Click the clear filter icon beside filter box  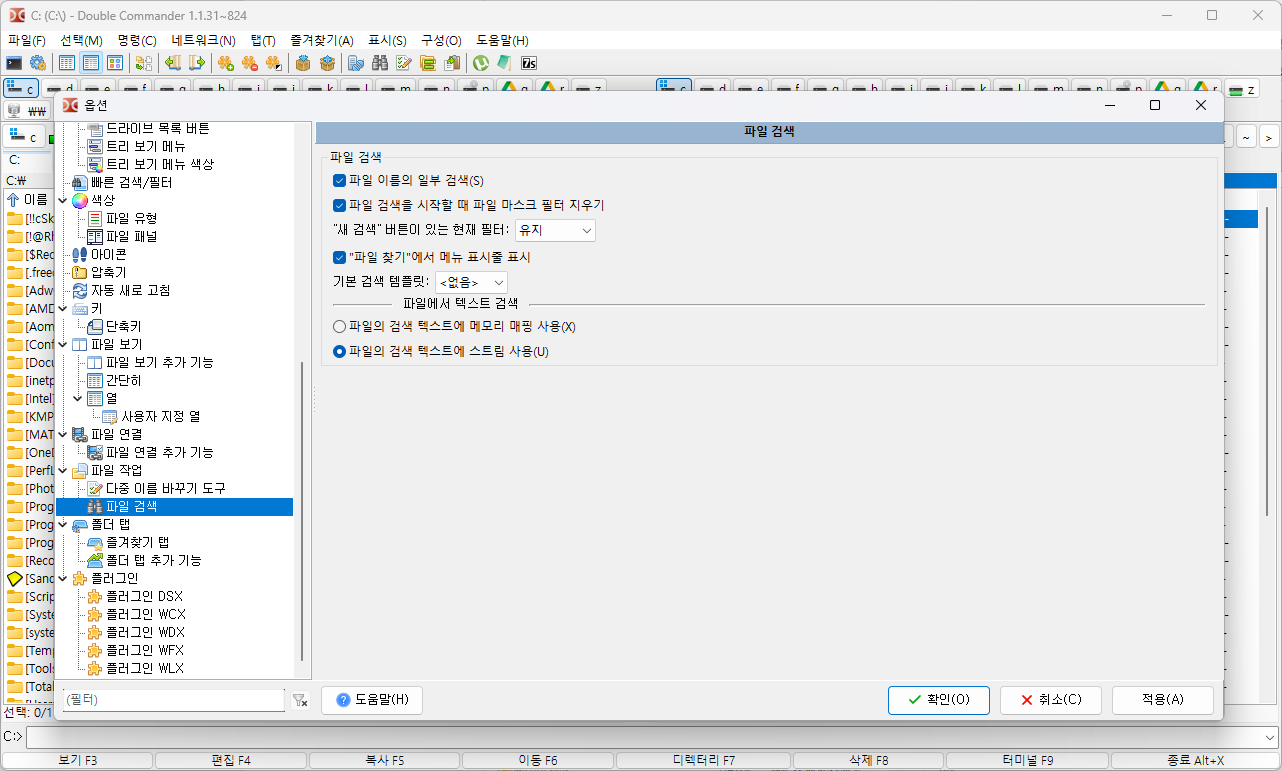(x=300, y=701)
